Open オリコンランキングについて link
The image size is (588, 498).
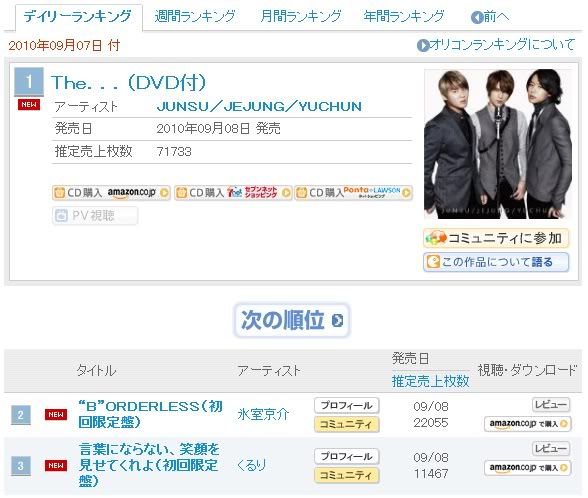click(496, 45)
